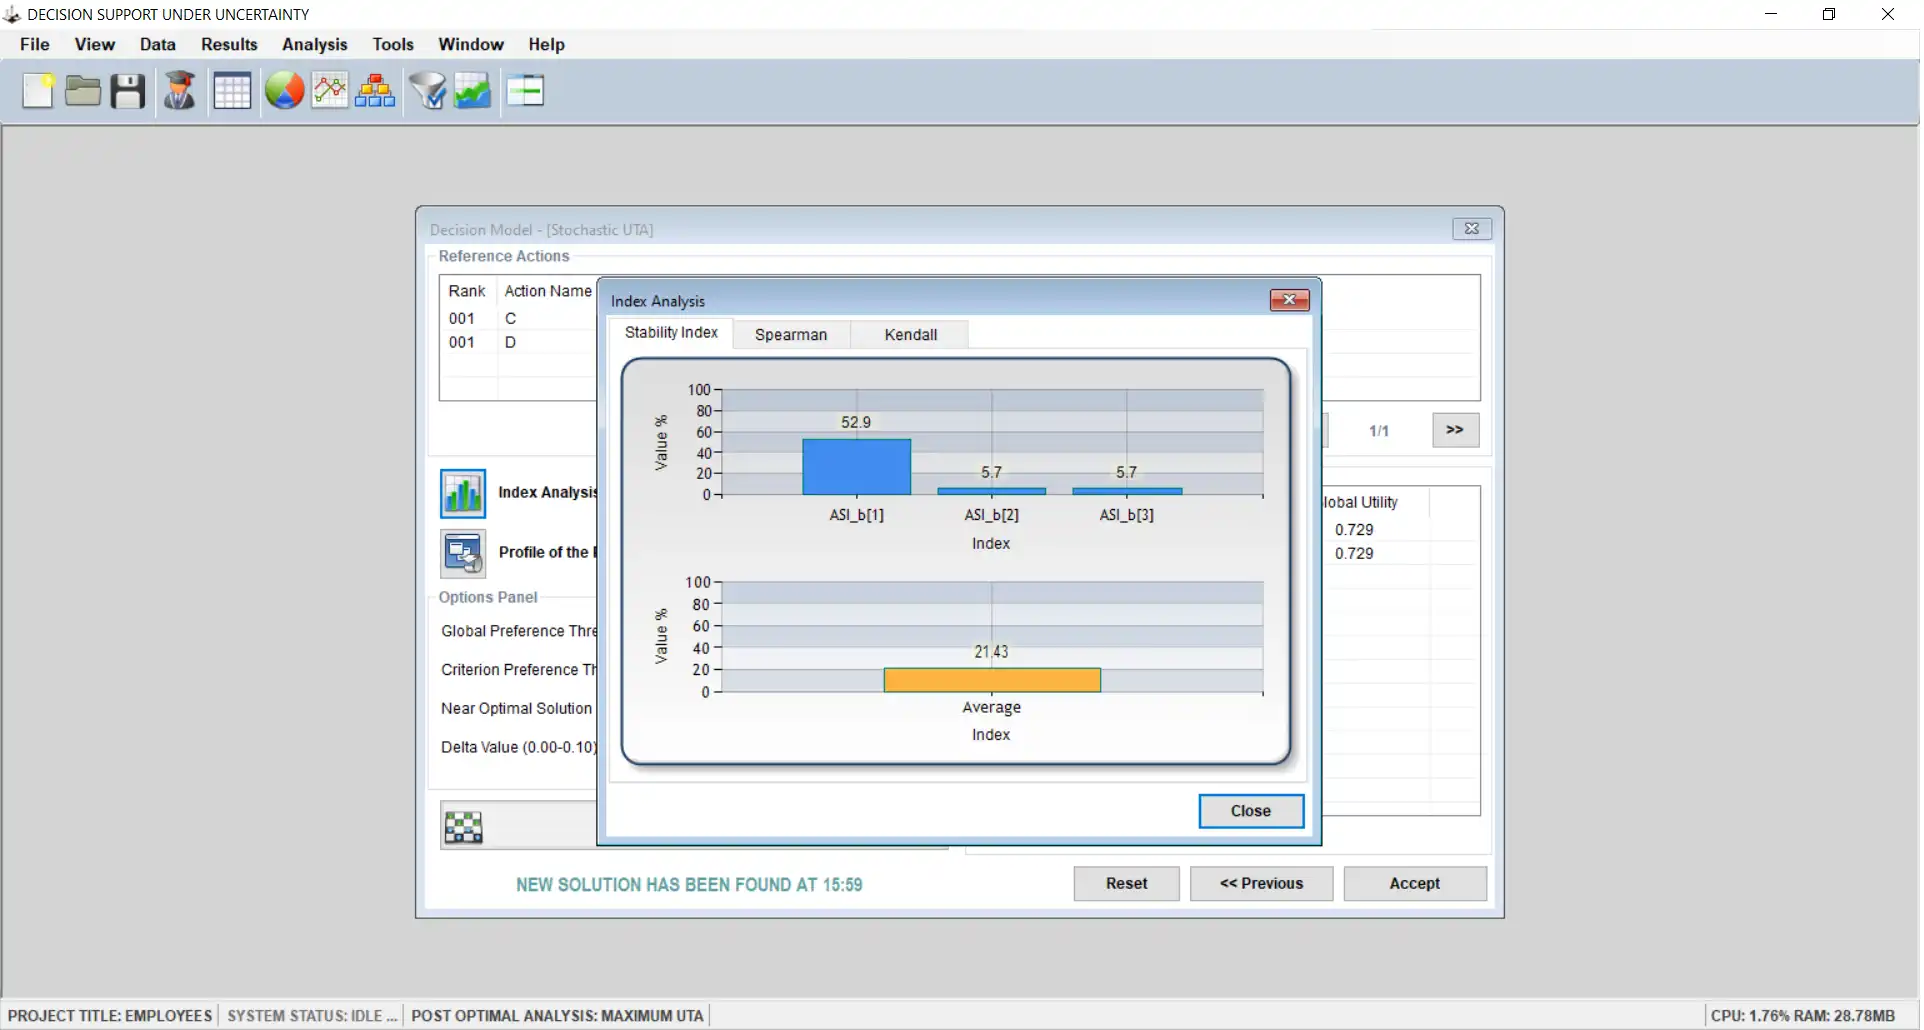
Task: Click the Accept button
Action: point(1415,884)
